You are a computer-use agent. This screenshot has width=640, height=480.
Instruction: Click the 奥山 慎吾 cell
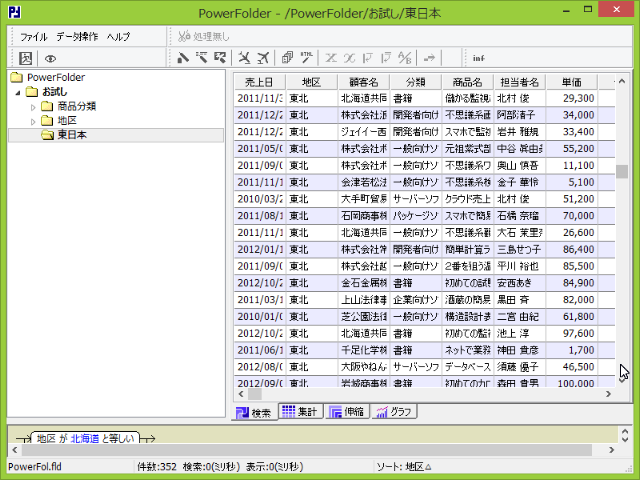[x=520, y=165]
